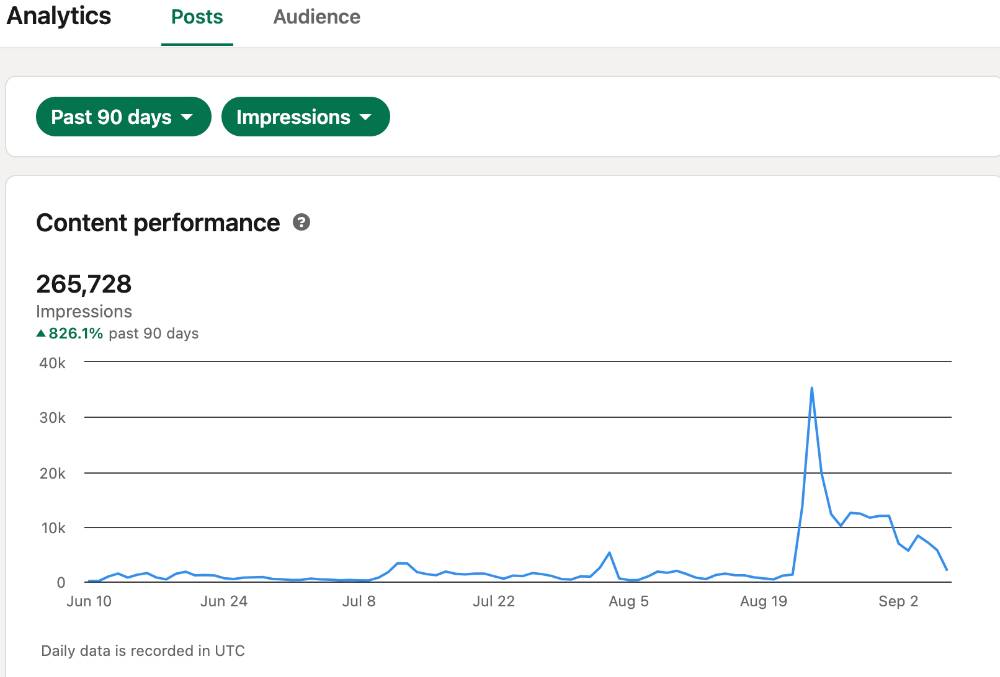Image resolution: width=1000 pixels, height=677 pixels.
Task: Click the caret arrow inside Impressions pill
Action: coord(365,118)
